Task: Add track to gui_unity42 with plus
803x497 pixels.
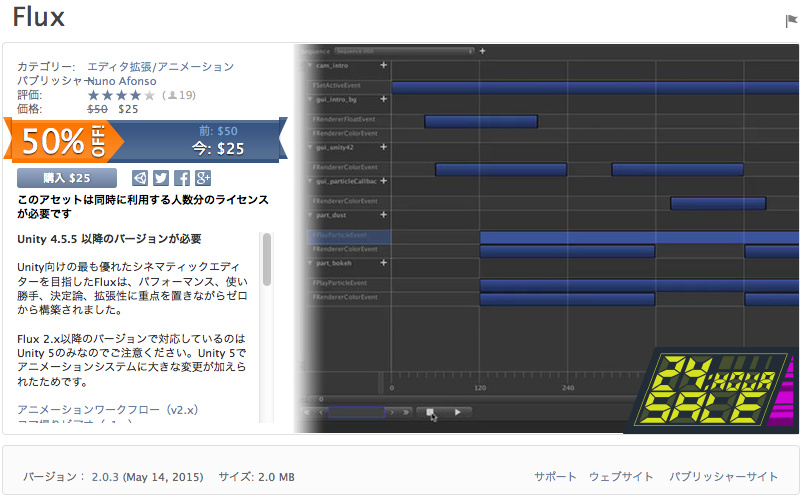Action: (x=384, y=147)
